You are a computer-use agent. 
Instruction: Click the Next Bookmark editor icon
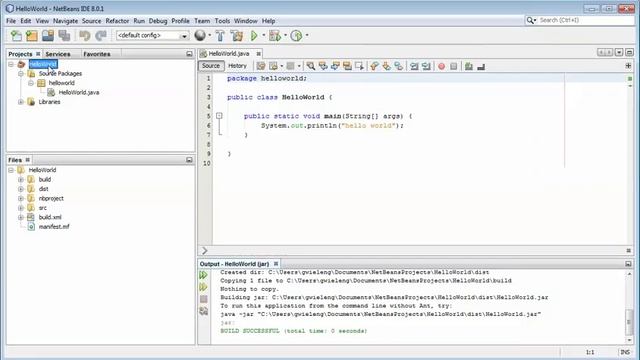click(387, 66)
